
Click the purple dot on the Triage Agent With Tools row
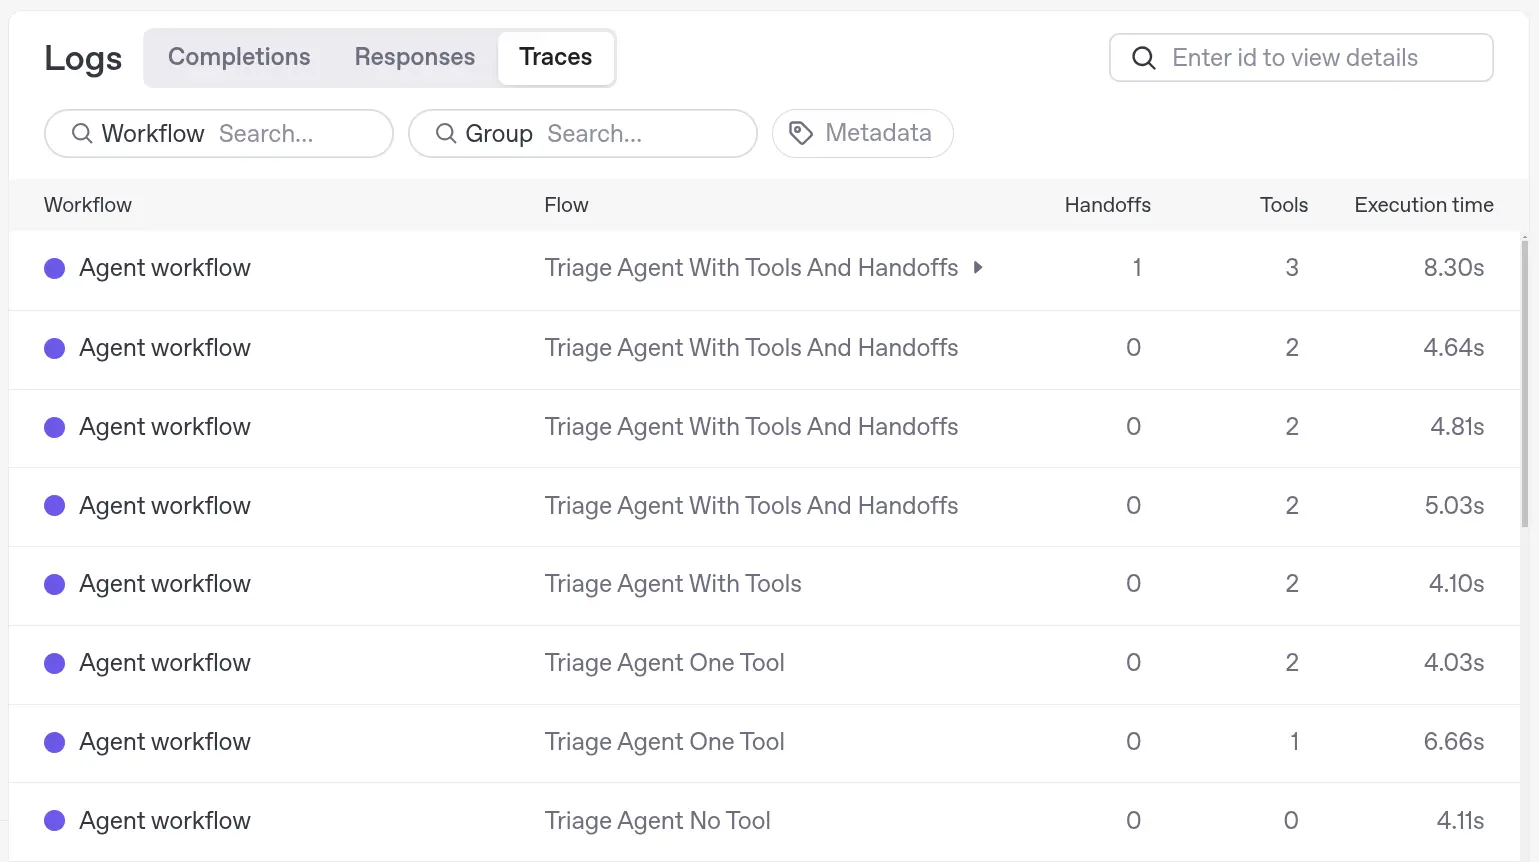point(55,584)
